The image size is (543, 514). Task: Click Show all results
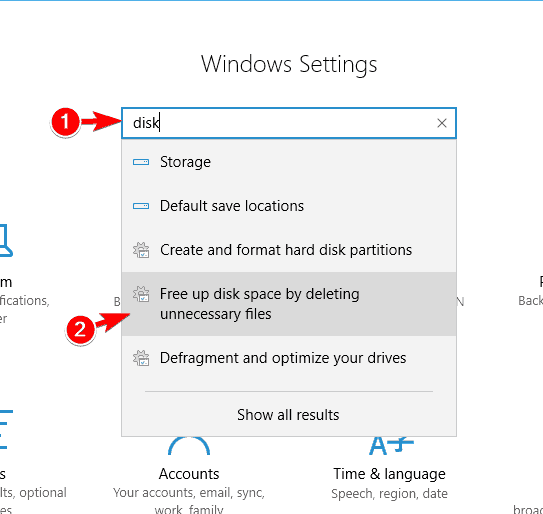pos(288,415)
